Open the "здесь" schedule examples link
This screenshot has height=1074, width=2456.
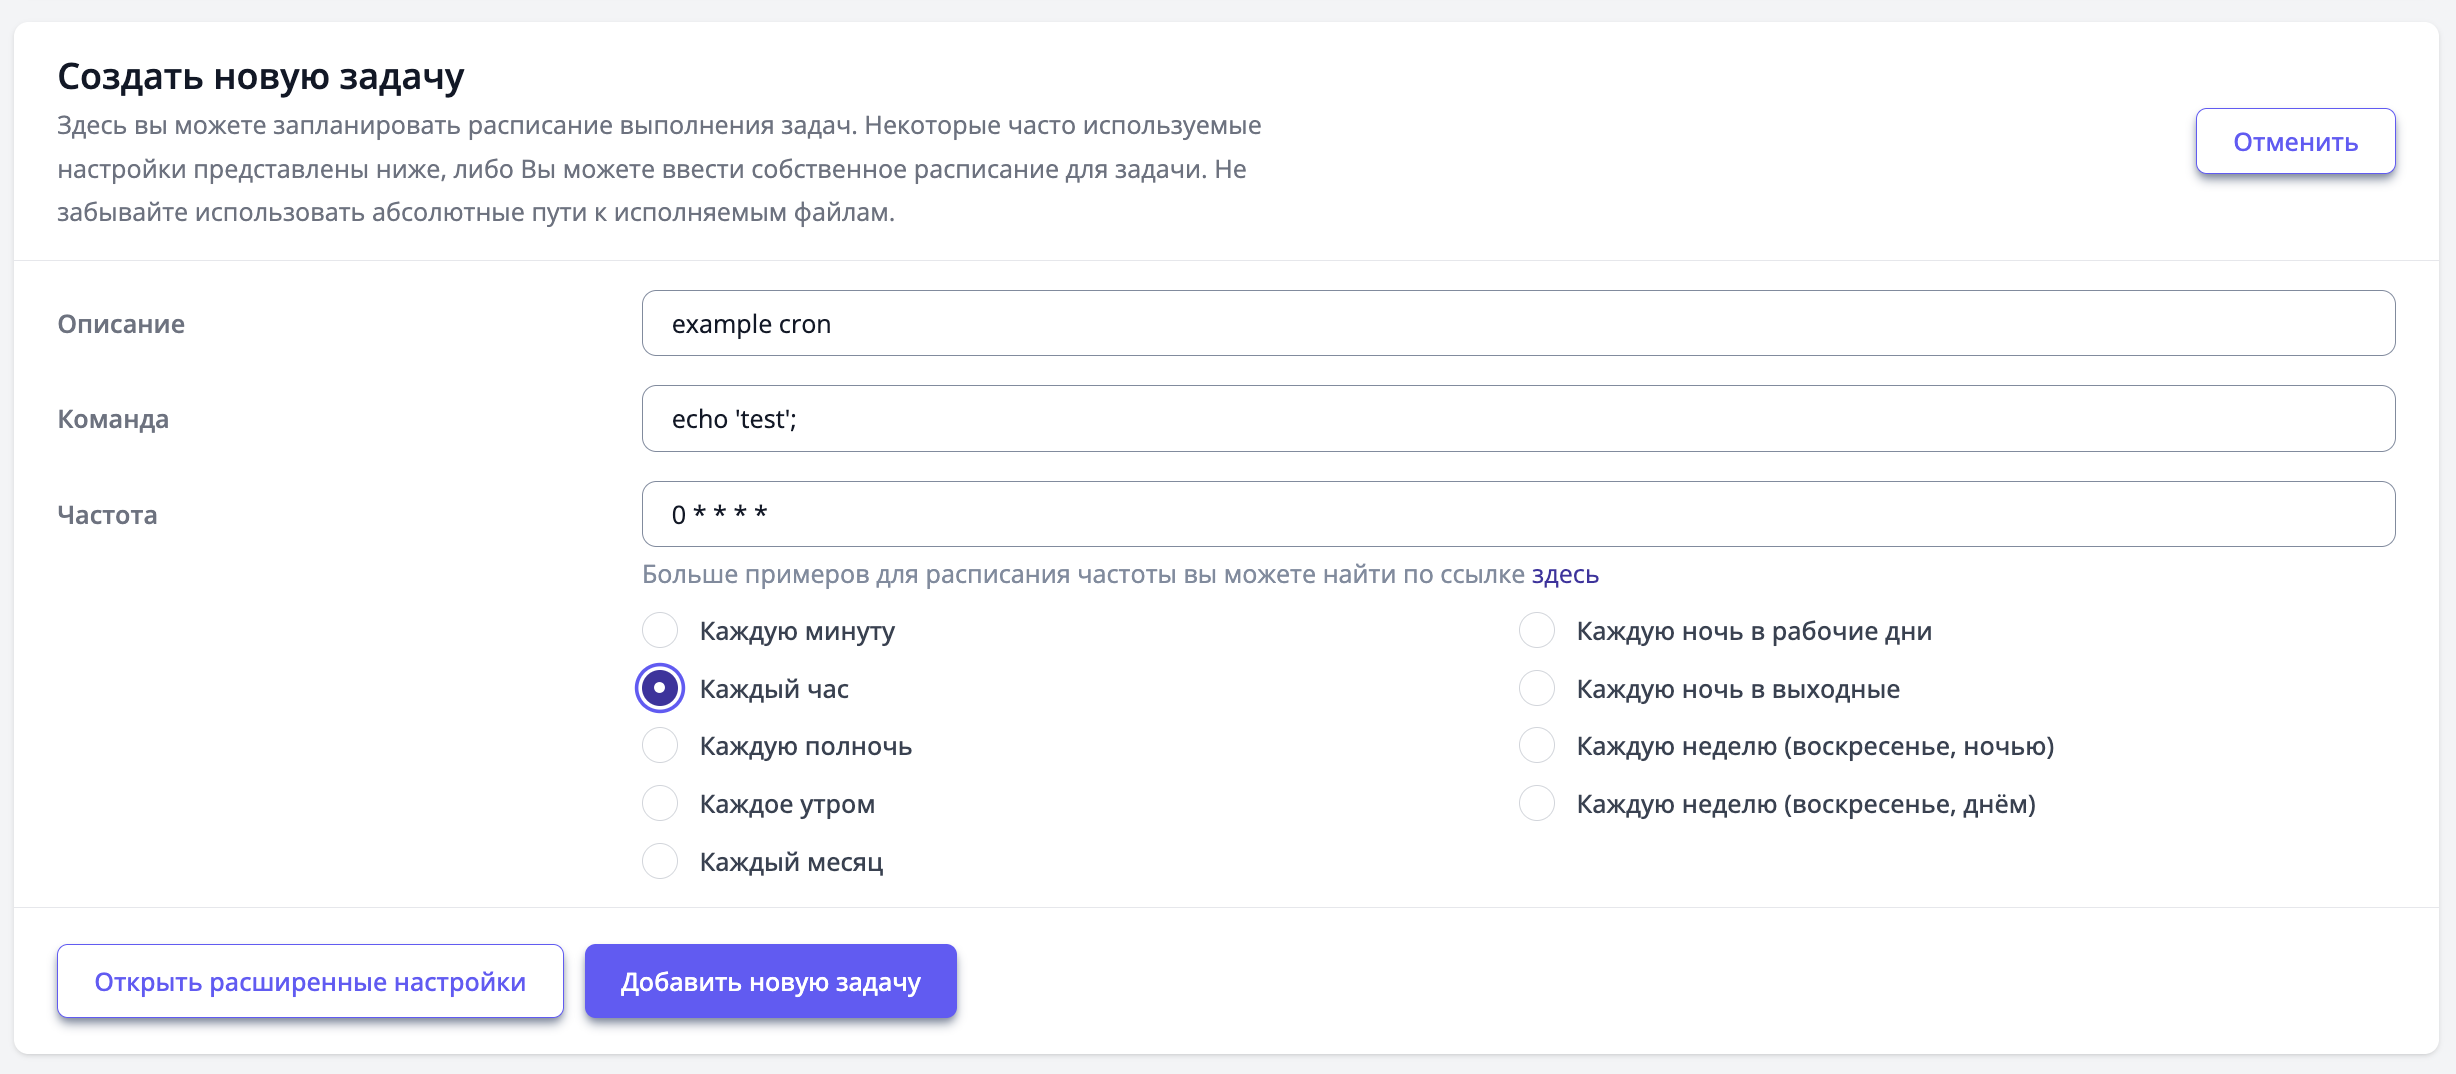(x=1565, y=575)
